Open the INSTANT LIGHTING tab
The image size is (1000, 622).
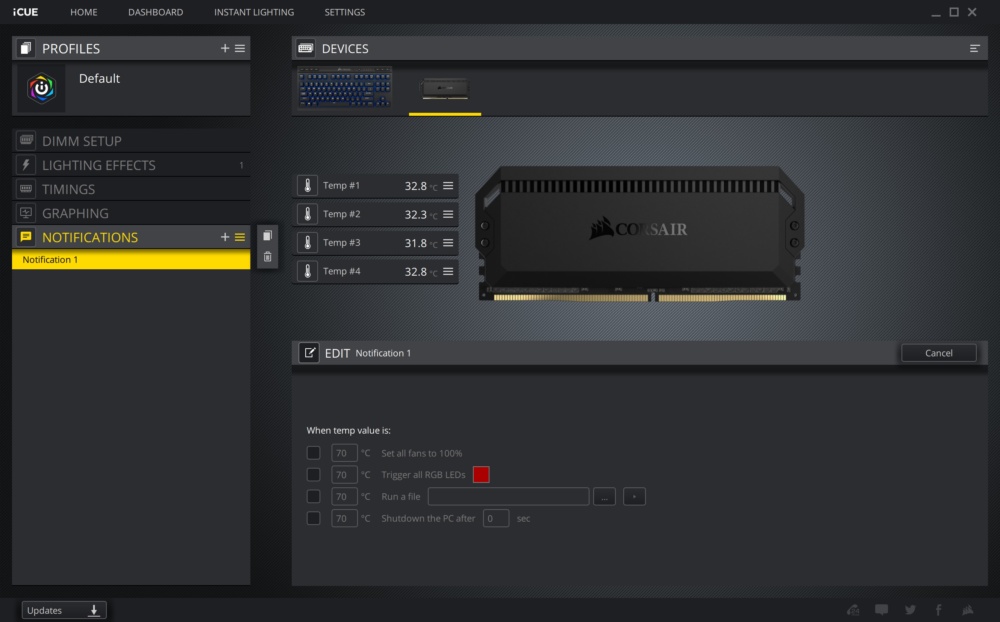(254, 12)
